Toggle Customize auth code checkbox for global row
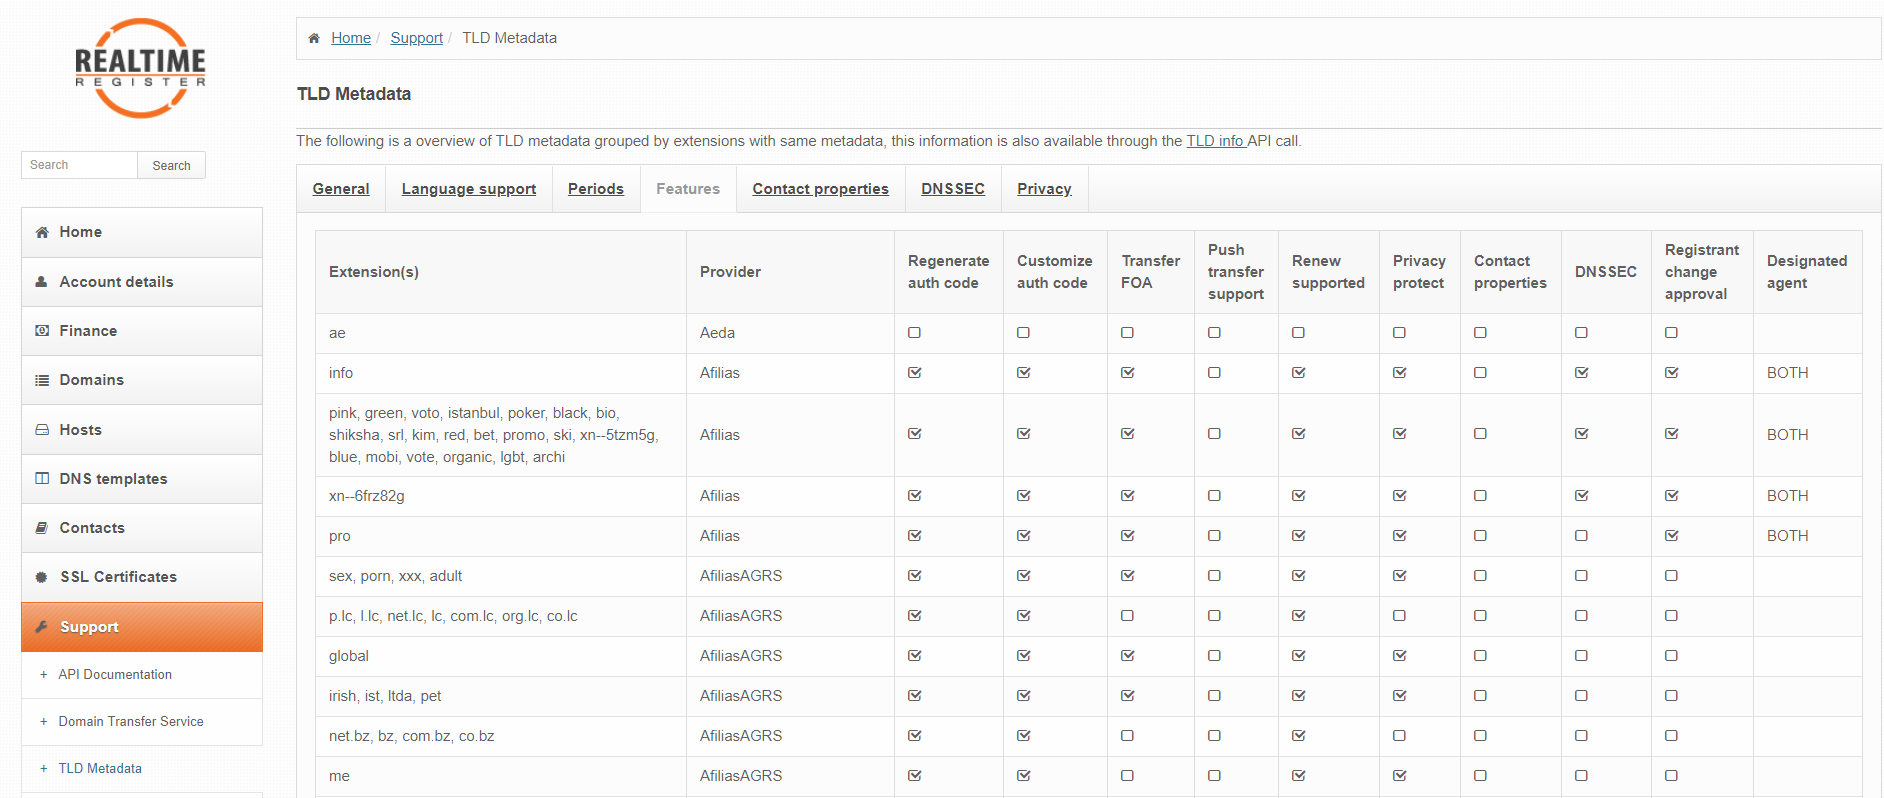Image resolution: width=1884 pixels, height=798 pixels. 1023,656
